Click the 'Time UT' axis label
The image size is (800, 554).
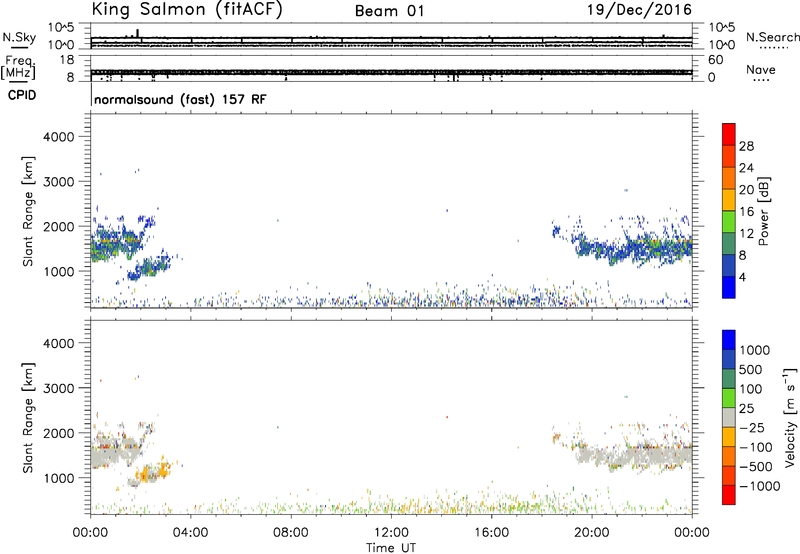[391, 548]
